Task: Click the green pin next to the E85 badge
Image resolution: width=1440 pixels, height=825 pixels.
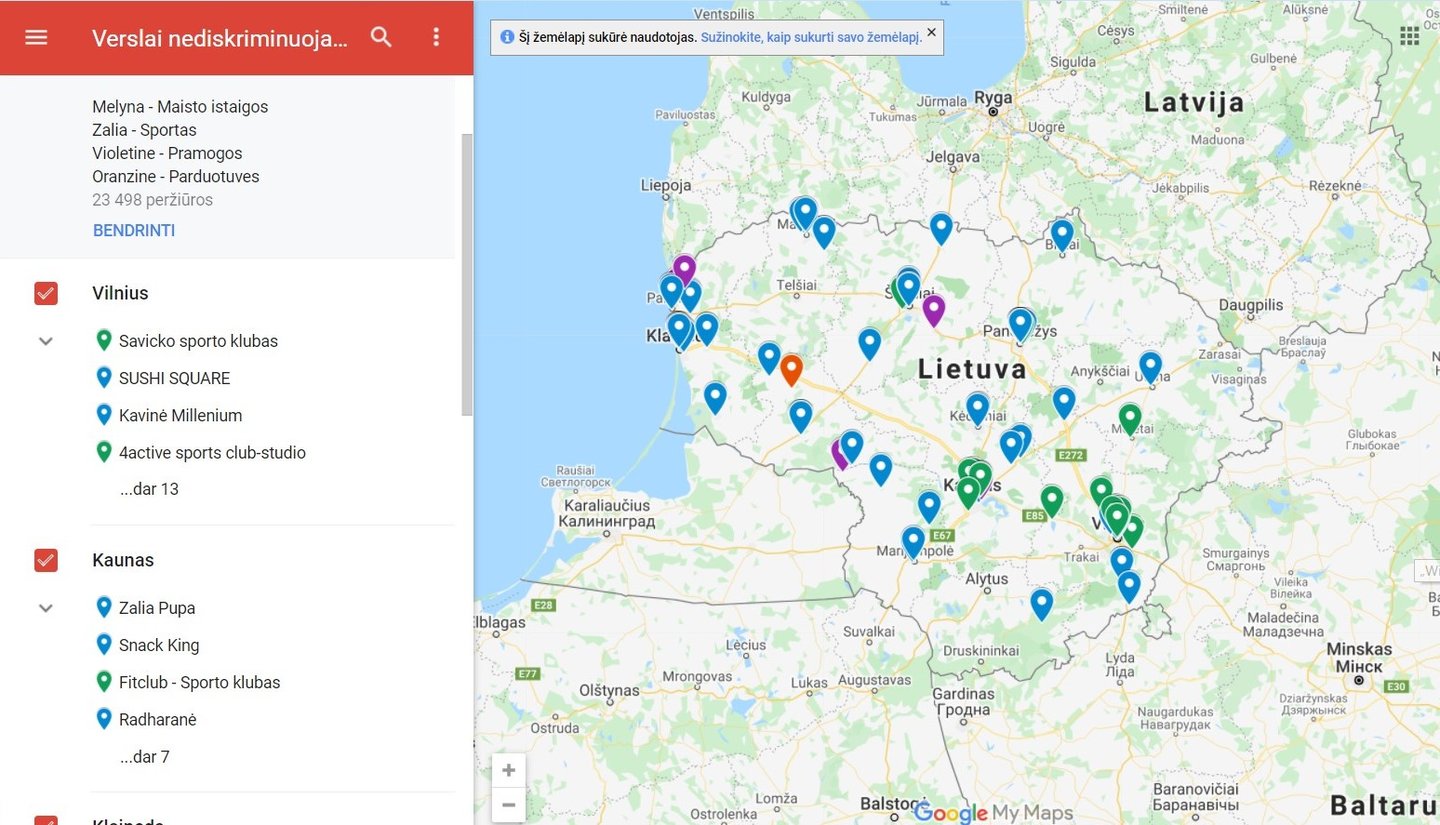Action: 1051,499
